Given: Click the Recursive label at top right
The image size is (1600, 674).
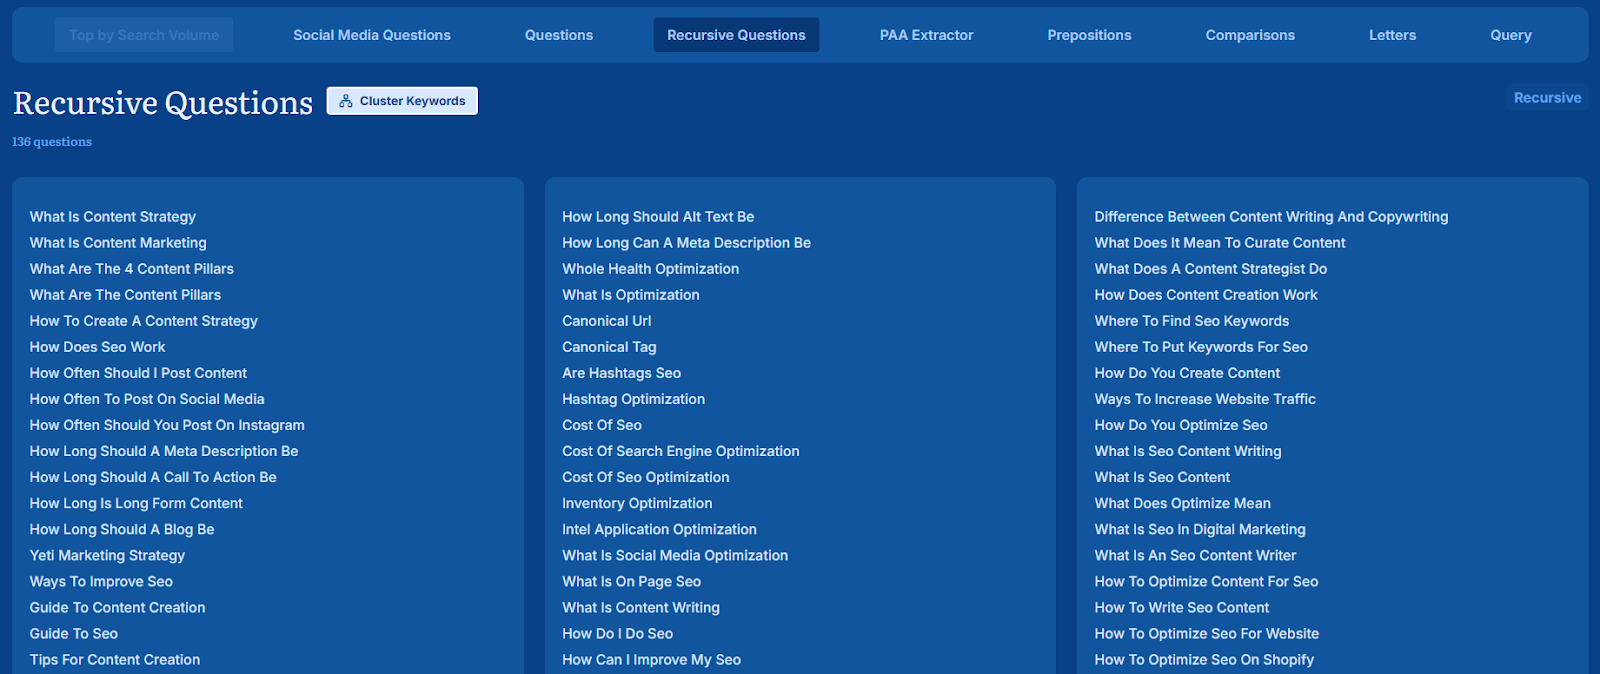Looking at the screenshot, I should point(1547,98).
